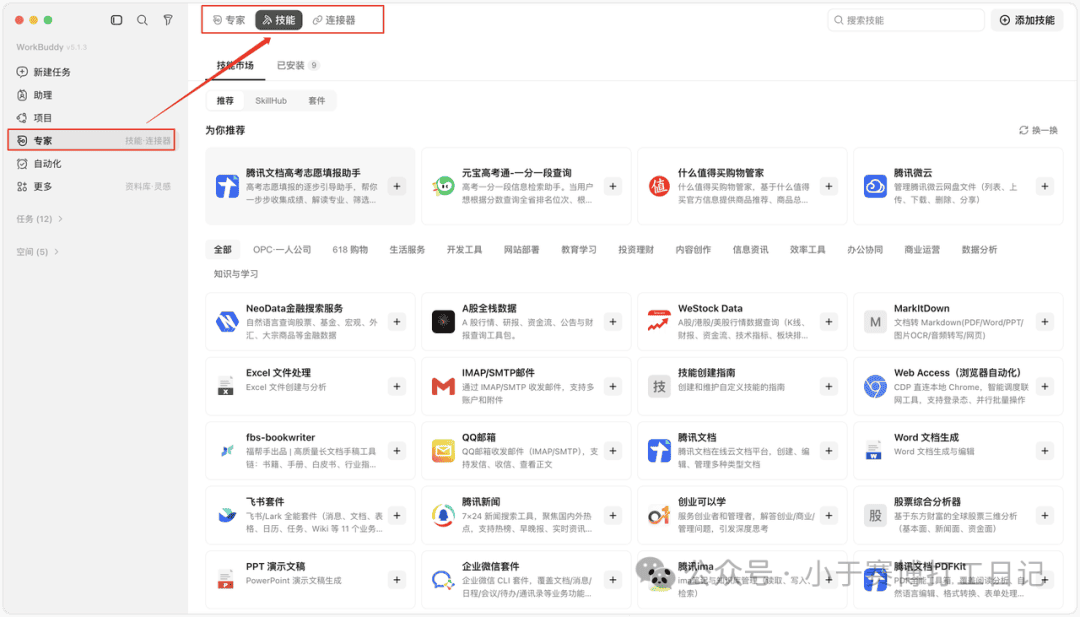Add the 什么值得买购物管家 skill

pos(829,186)
